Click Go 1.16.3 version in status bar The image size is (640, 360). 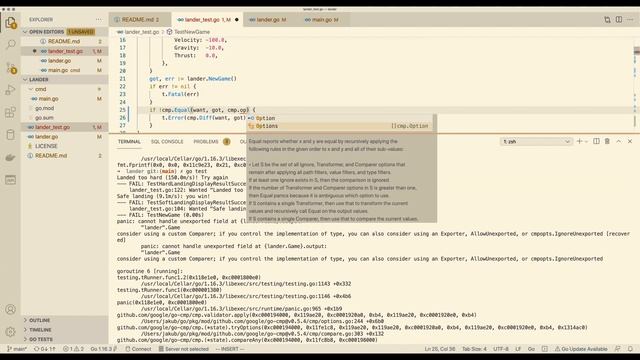click(x=104, y=349)
